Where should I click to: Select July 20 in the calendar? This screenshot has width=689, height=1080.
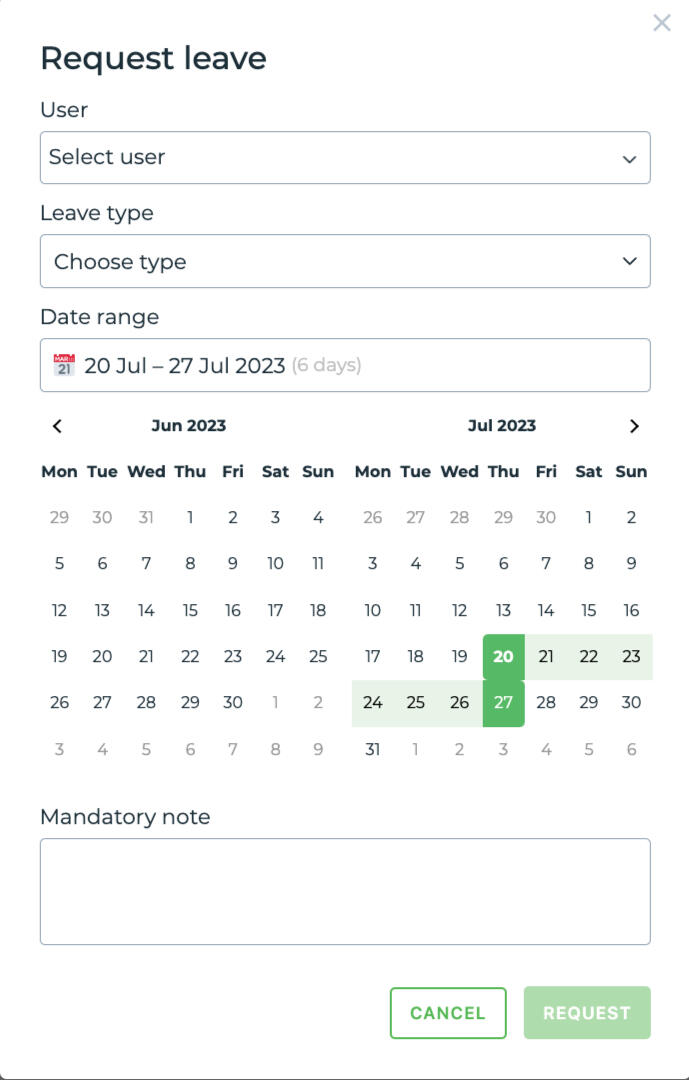coord(503,657)
